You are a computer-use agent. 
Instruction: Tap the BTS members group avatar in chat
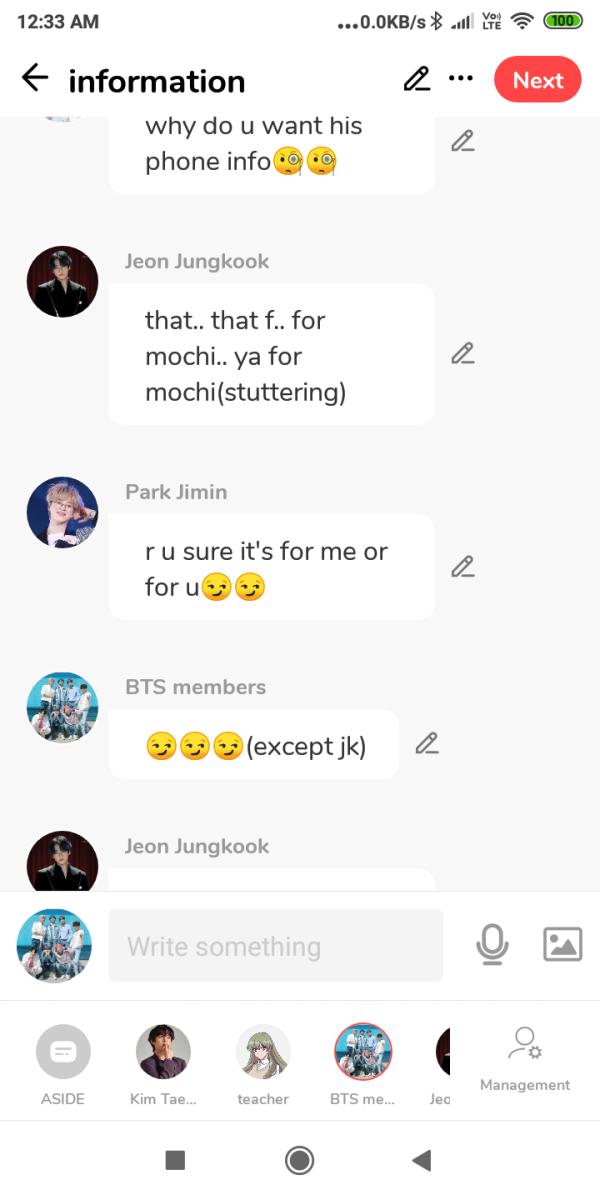tap(62, 707)
